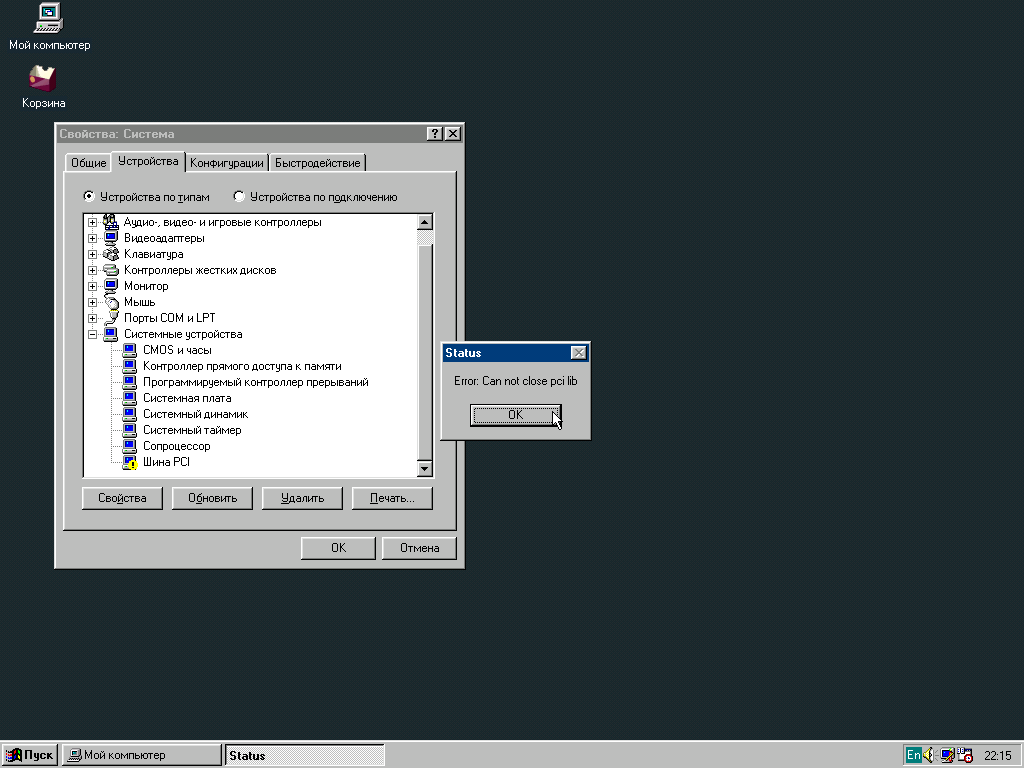Expand the Контроллеры жестких дисков node
This screenshot has height=768, width=1024.
[92, 270]
